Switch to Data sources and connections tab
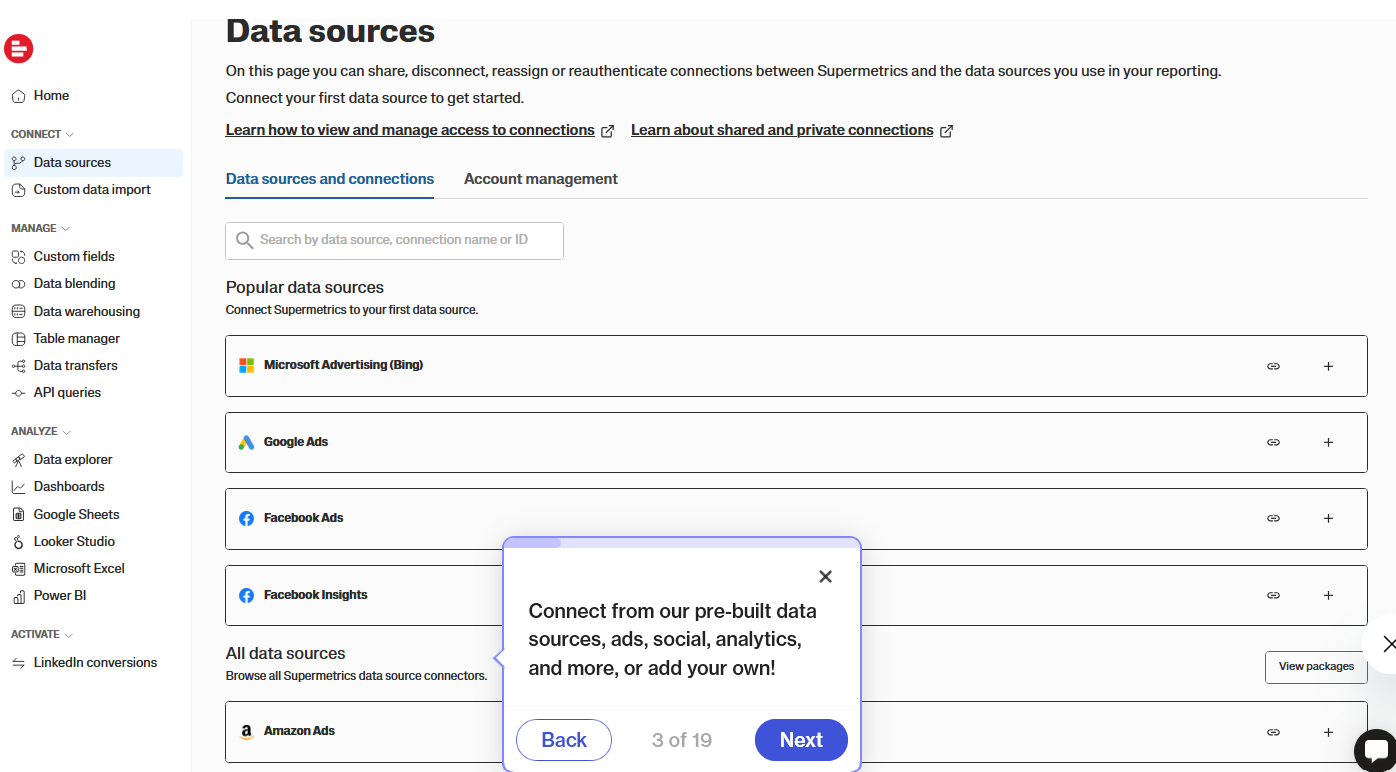 pyautogui.click(x=330, y=180)
